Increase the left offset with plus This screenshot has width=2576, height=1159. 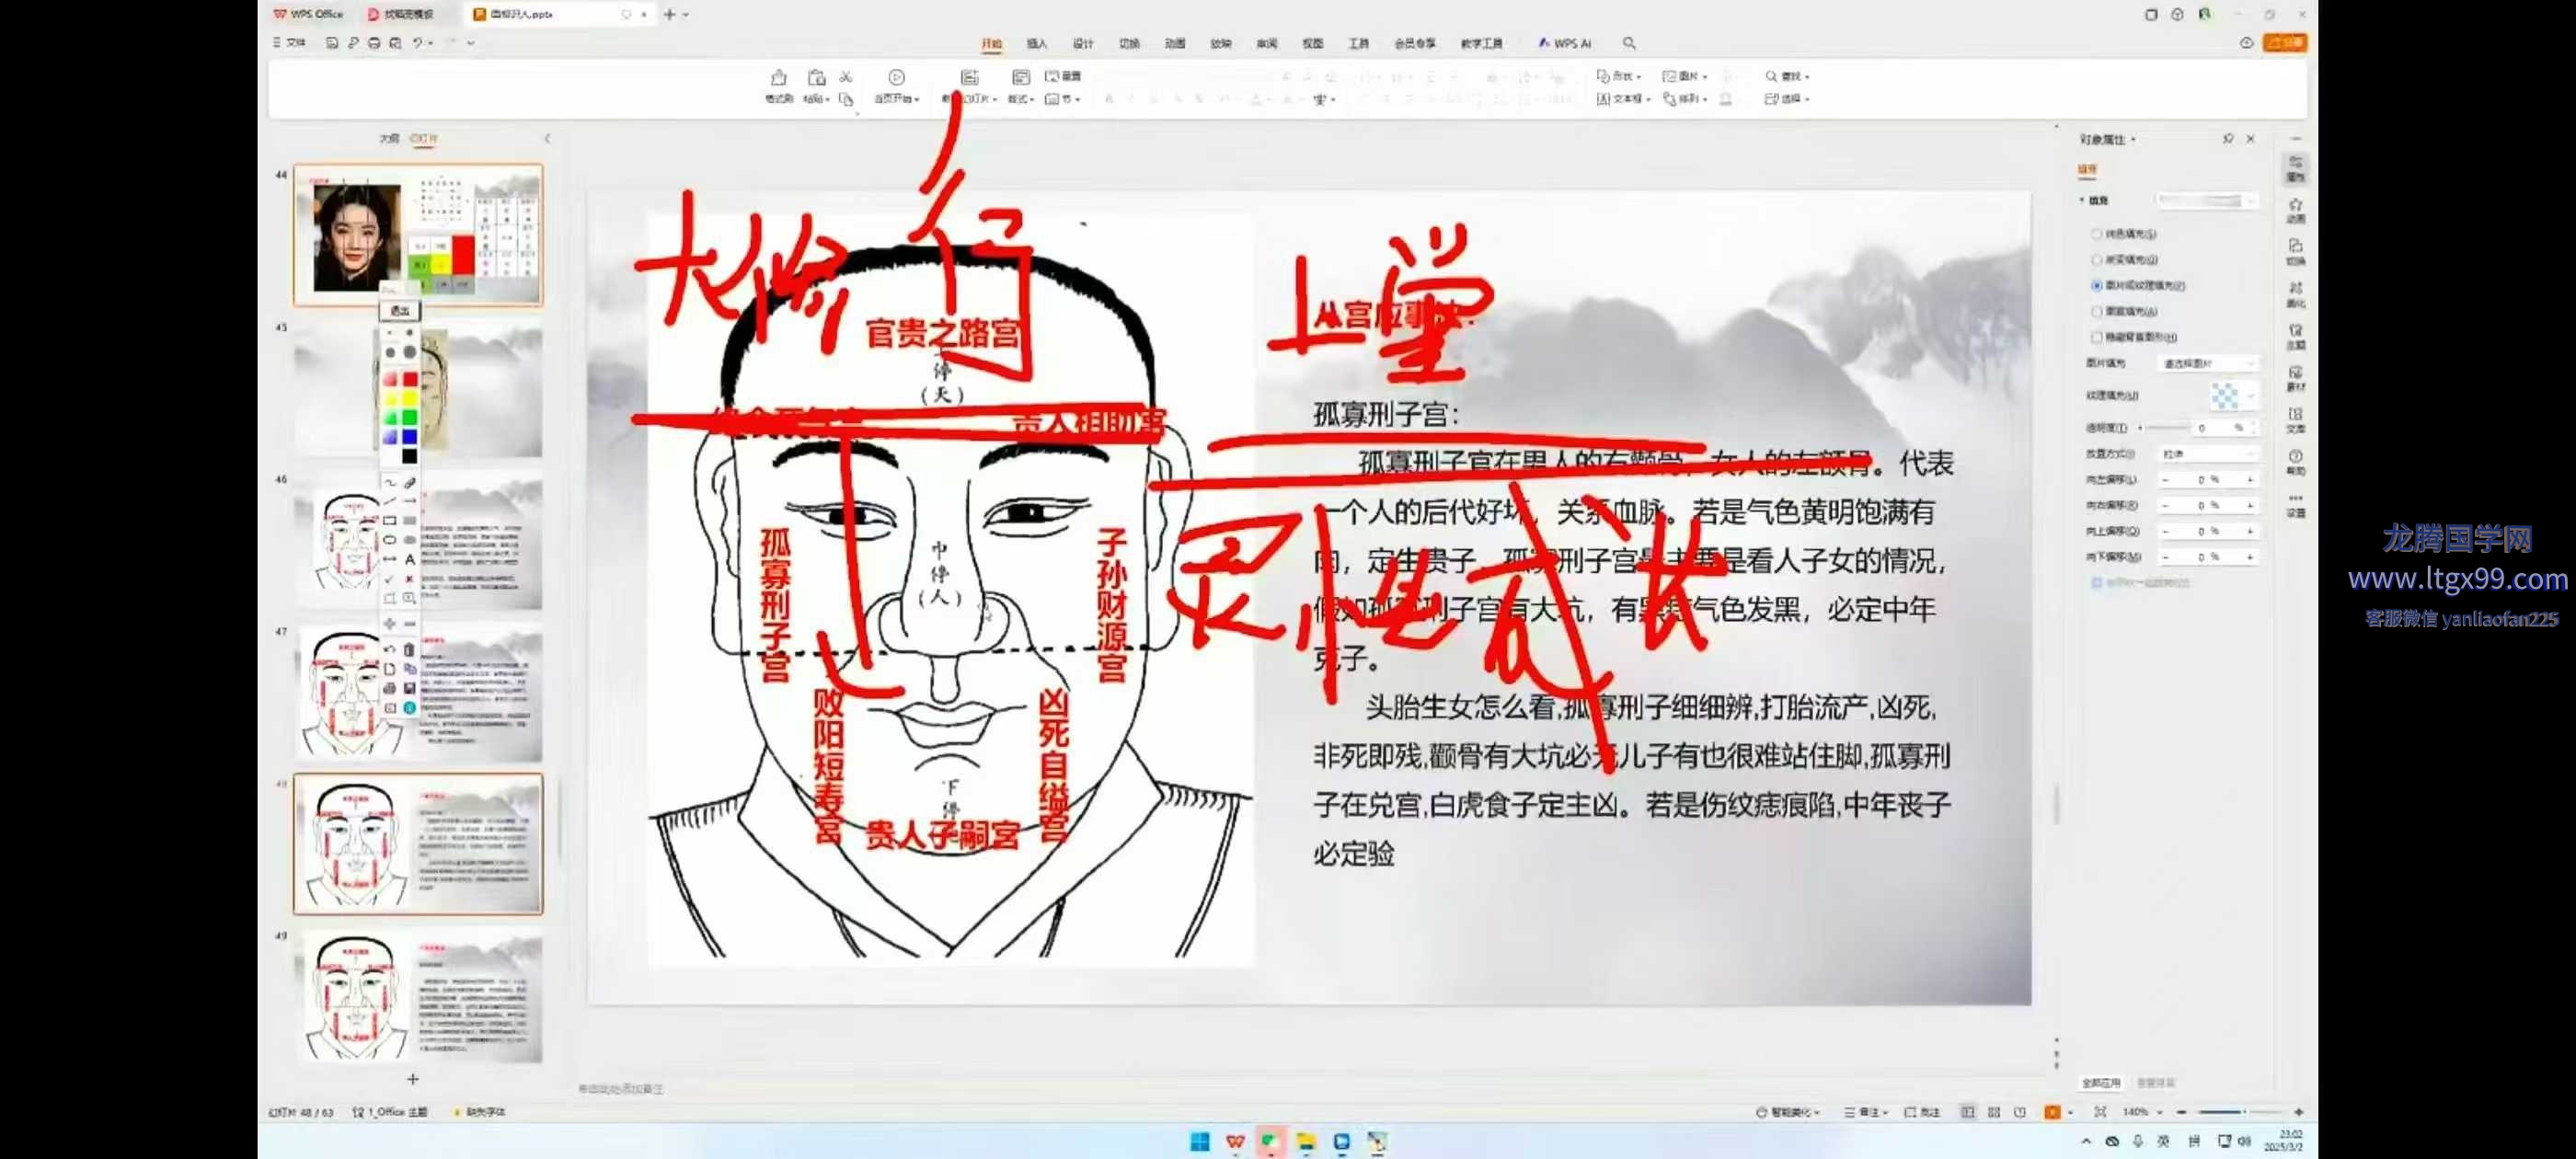(x=2250, y=480)
